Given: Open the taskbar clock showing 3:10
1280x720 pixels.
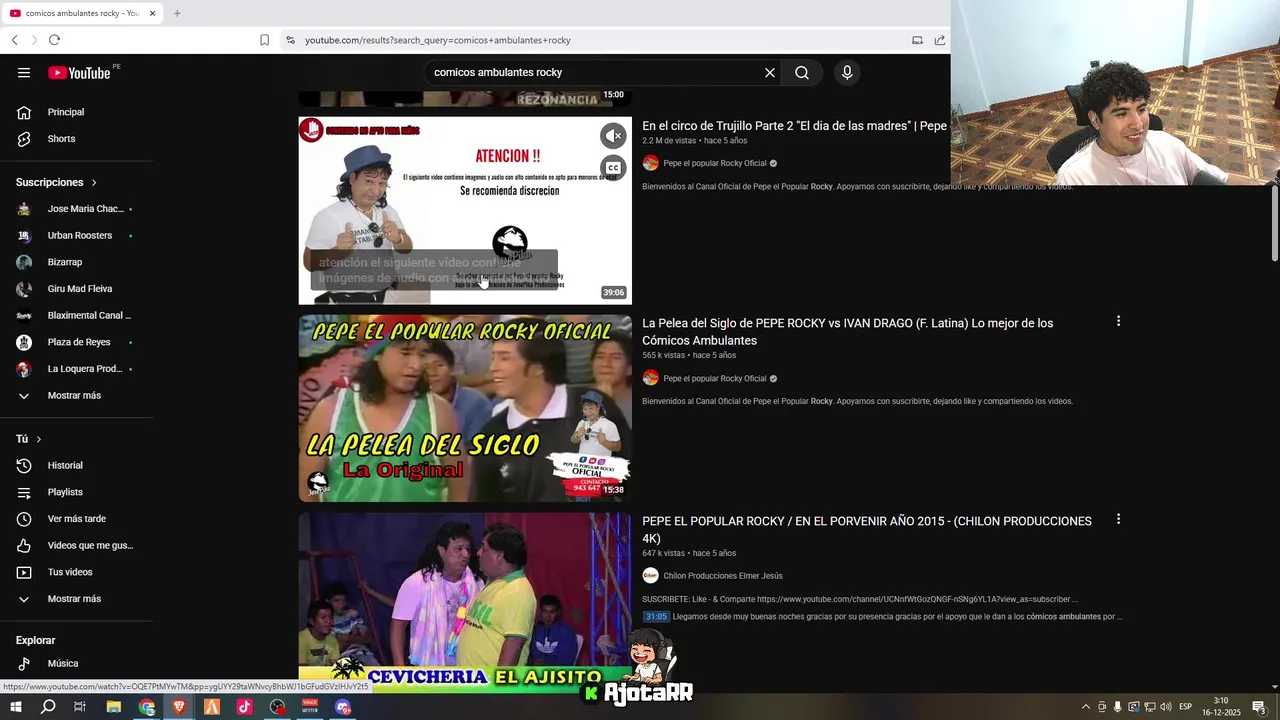Looking at the screenshot, I should 1220,707.
